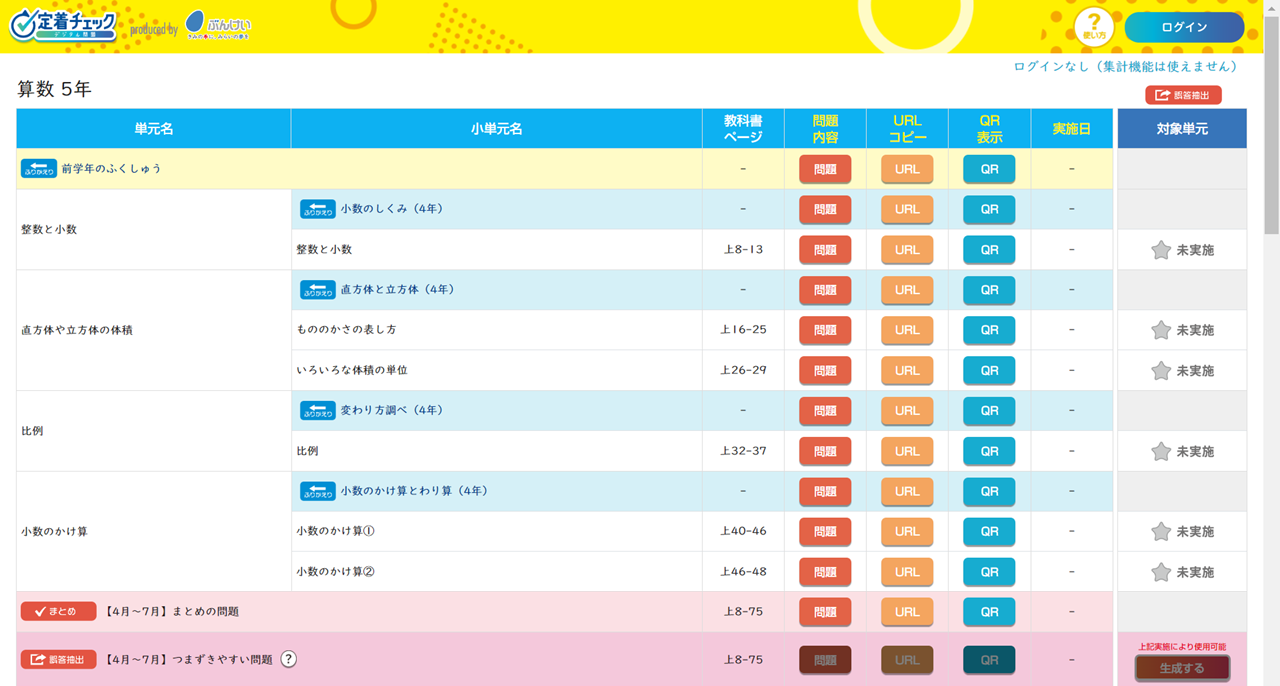Open the 小数のかけ算とわり算（4年） review link

(x=414, y=491)
